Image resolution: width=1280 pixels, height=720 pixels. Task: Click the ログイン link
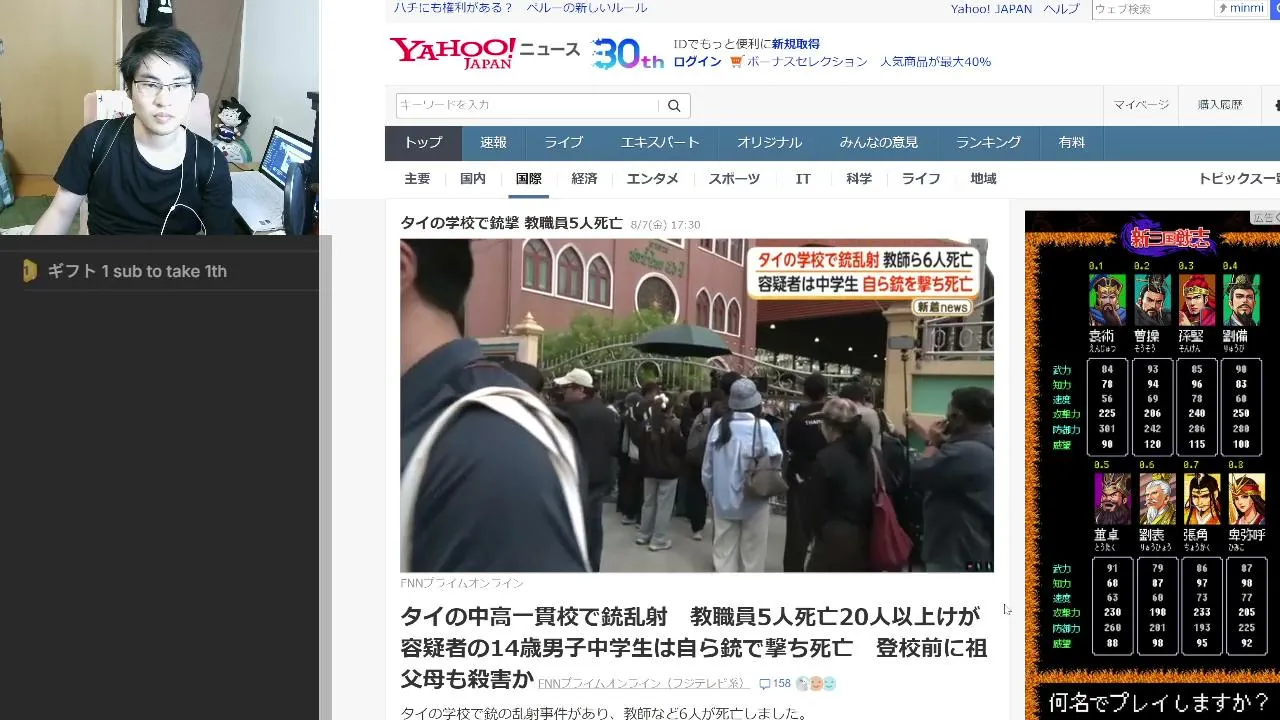click(x=697, y=62)
